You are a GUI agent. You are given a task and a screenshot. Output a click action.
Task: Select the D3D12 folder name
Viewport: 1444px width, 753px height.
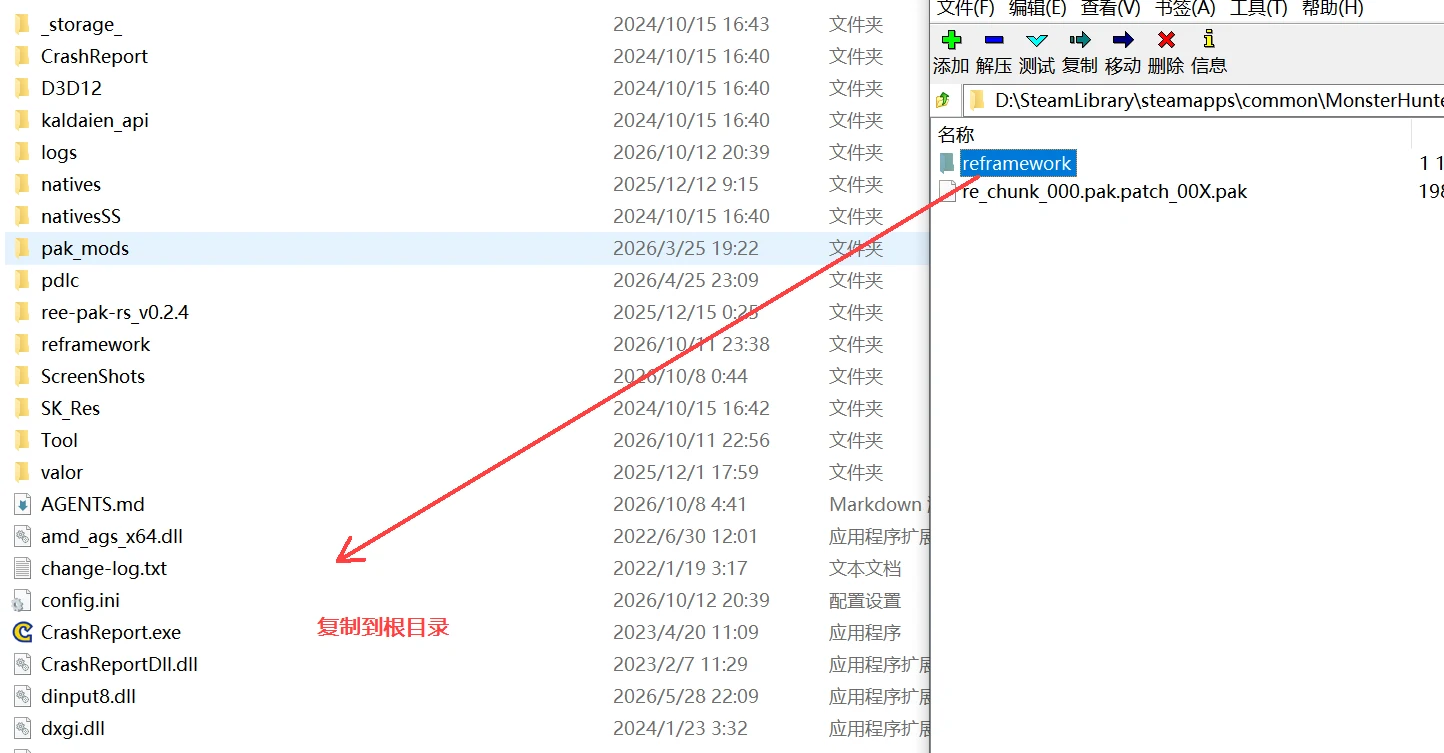[x=72, y=88]
